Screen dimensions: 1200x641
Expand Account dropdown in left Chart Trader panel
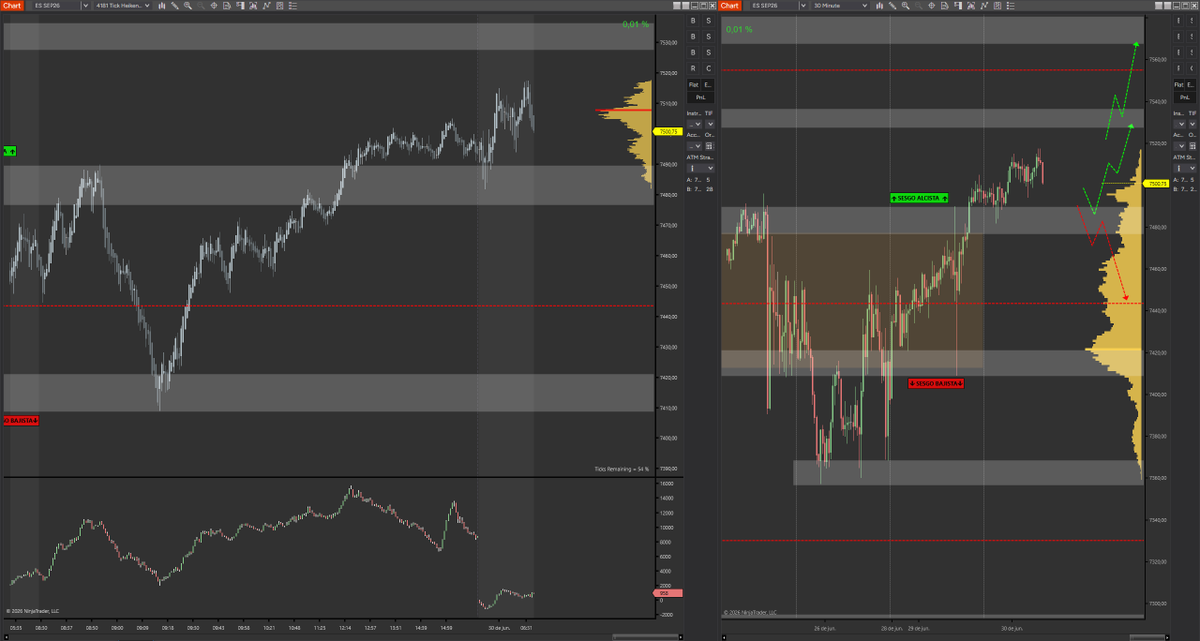693,146
